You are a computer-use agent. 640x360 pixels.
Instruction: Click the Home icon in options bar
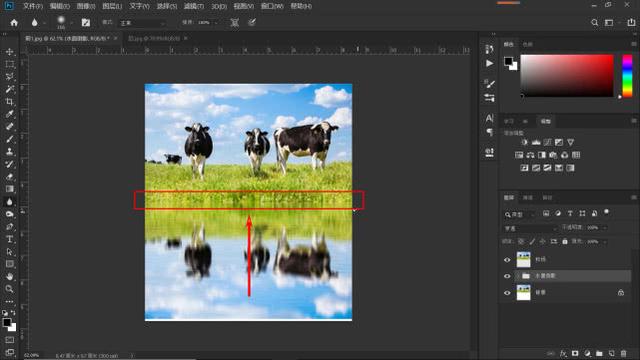point(14,23)
